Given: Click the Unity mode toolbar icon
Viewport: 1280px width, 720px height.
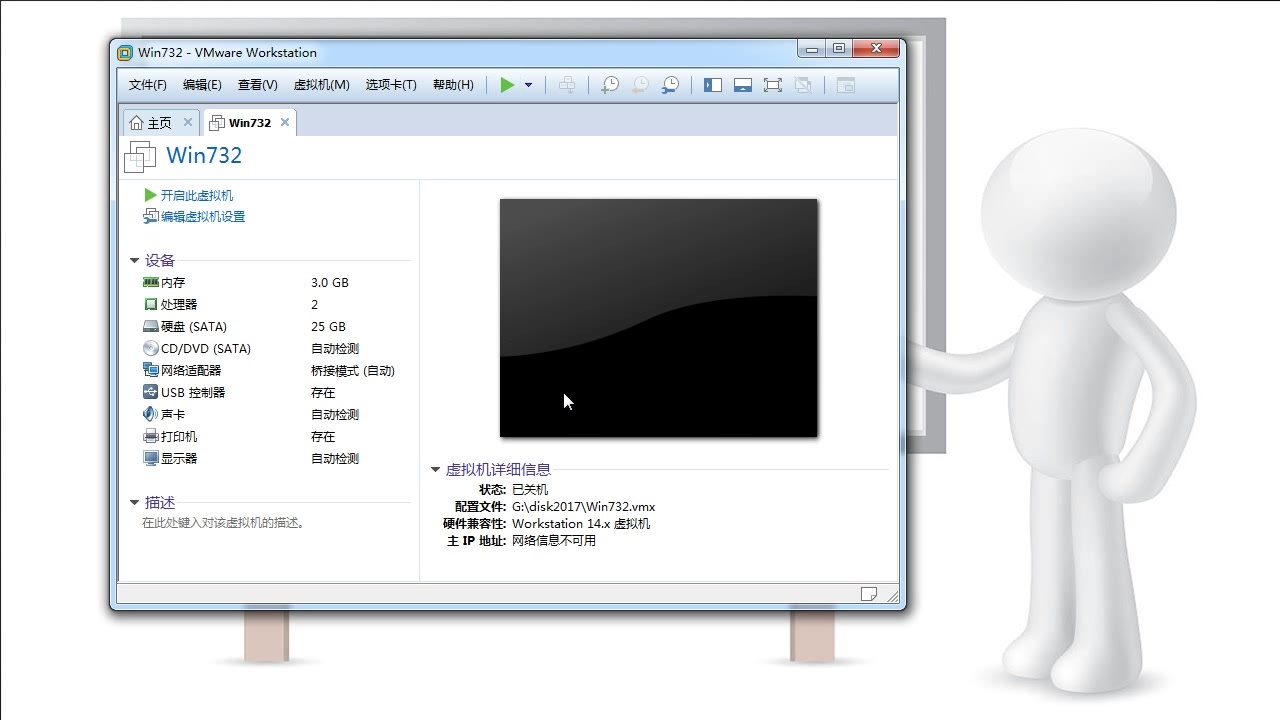Looking at the screenshot, I should point(803,85).
